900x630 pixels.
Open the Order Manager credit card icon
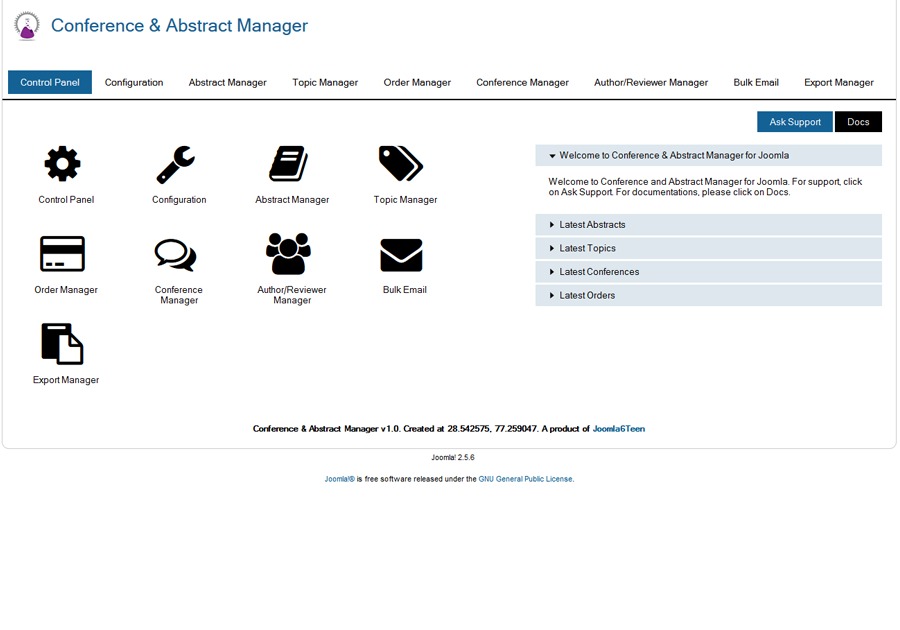tap(63, 254)
